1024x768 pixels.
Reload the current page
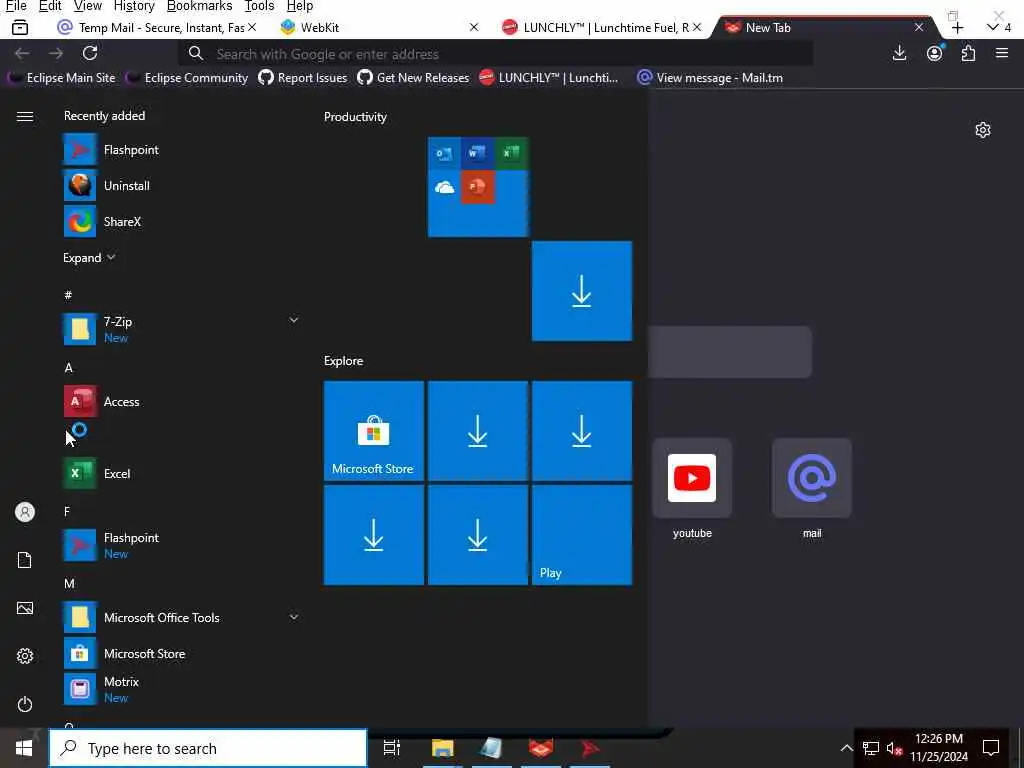[90, 54]
